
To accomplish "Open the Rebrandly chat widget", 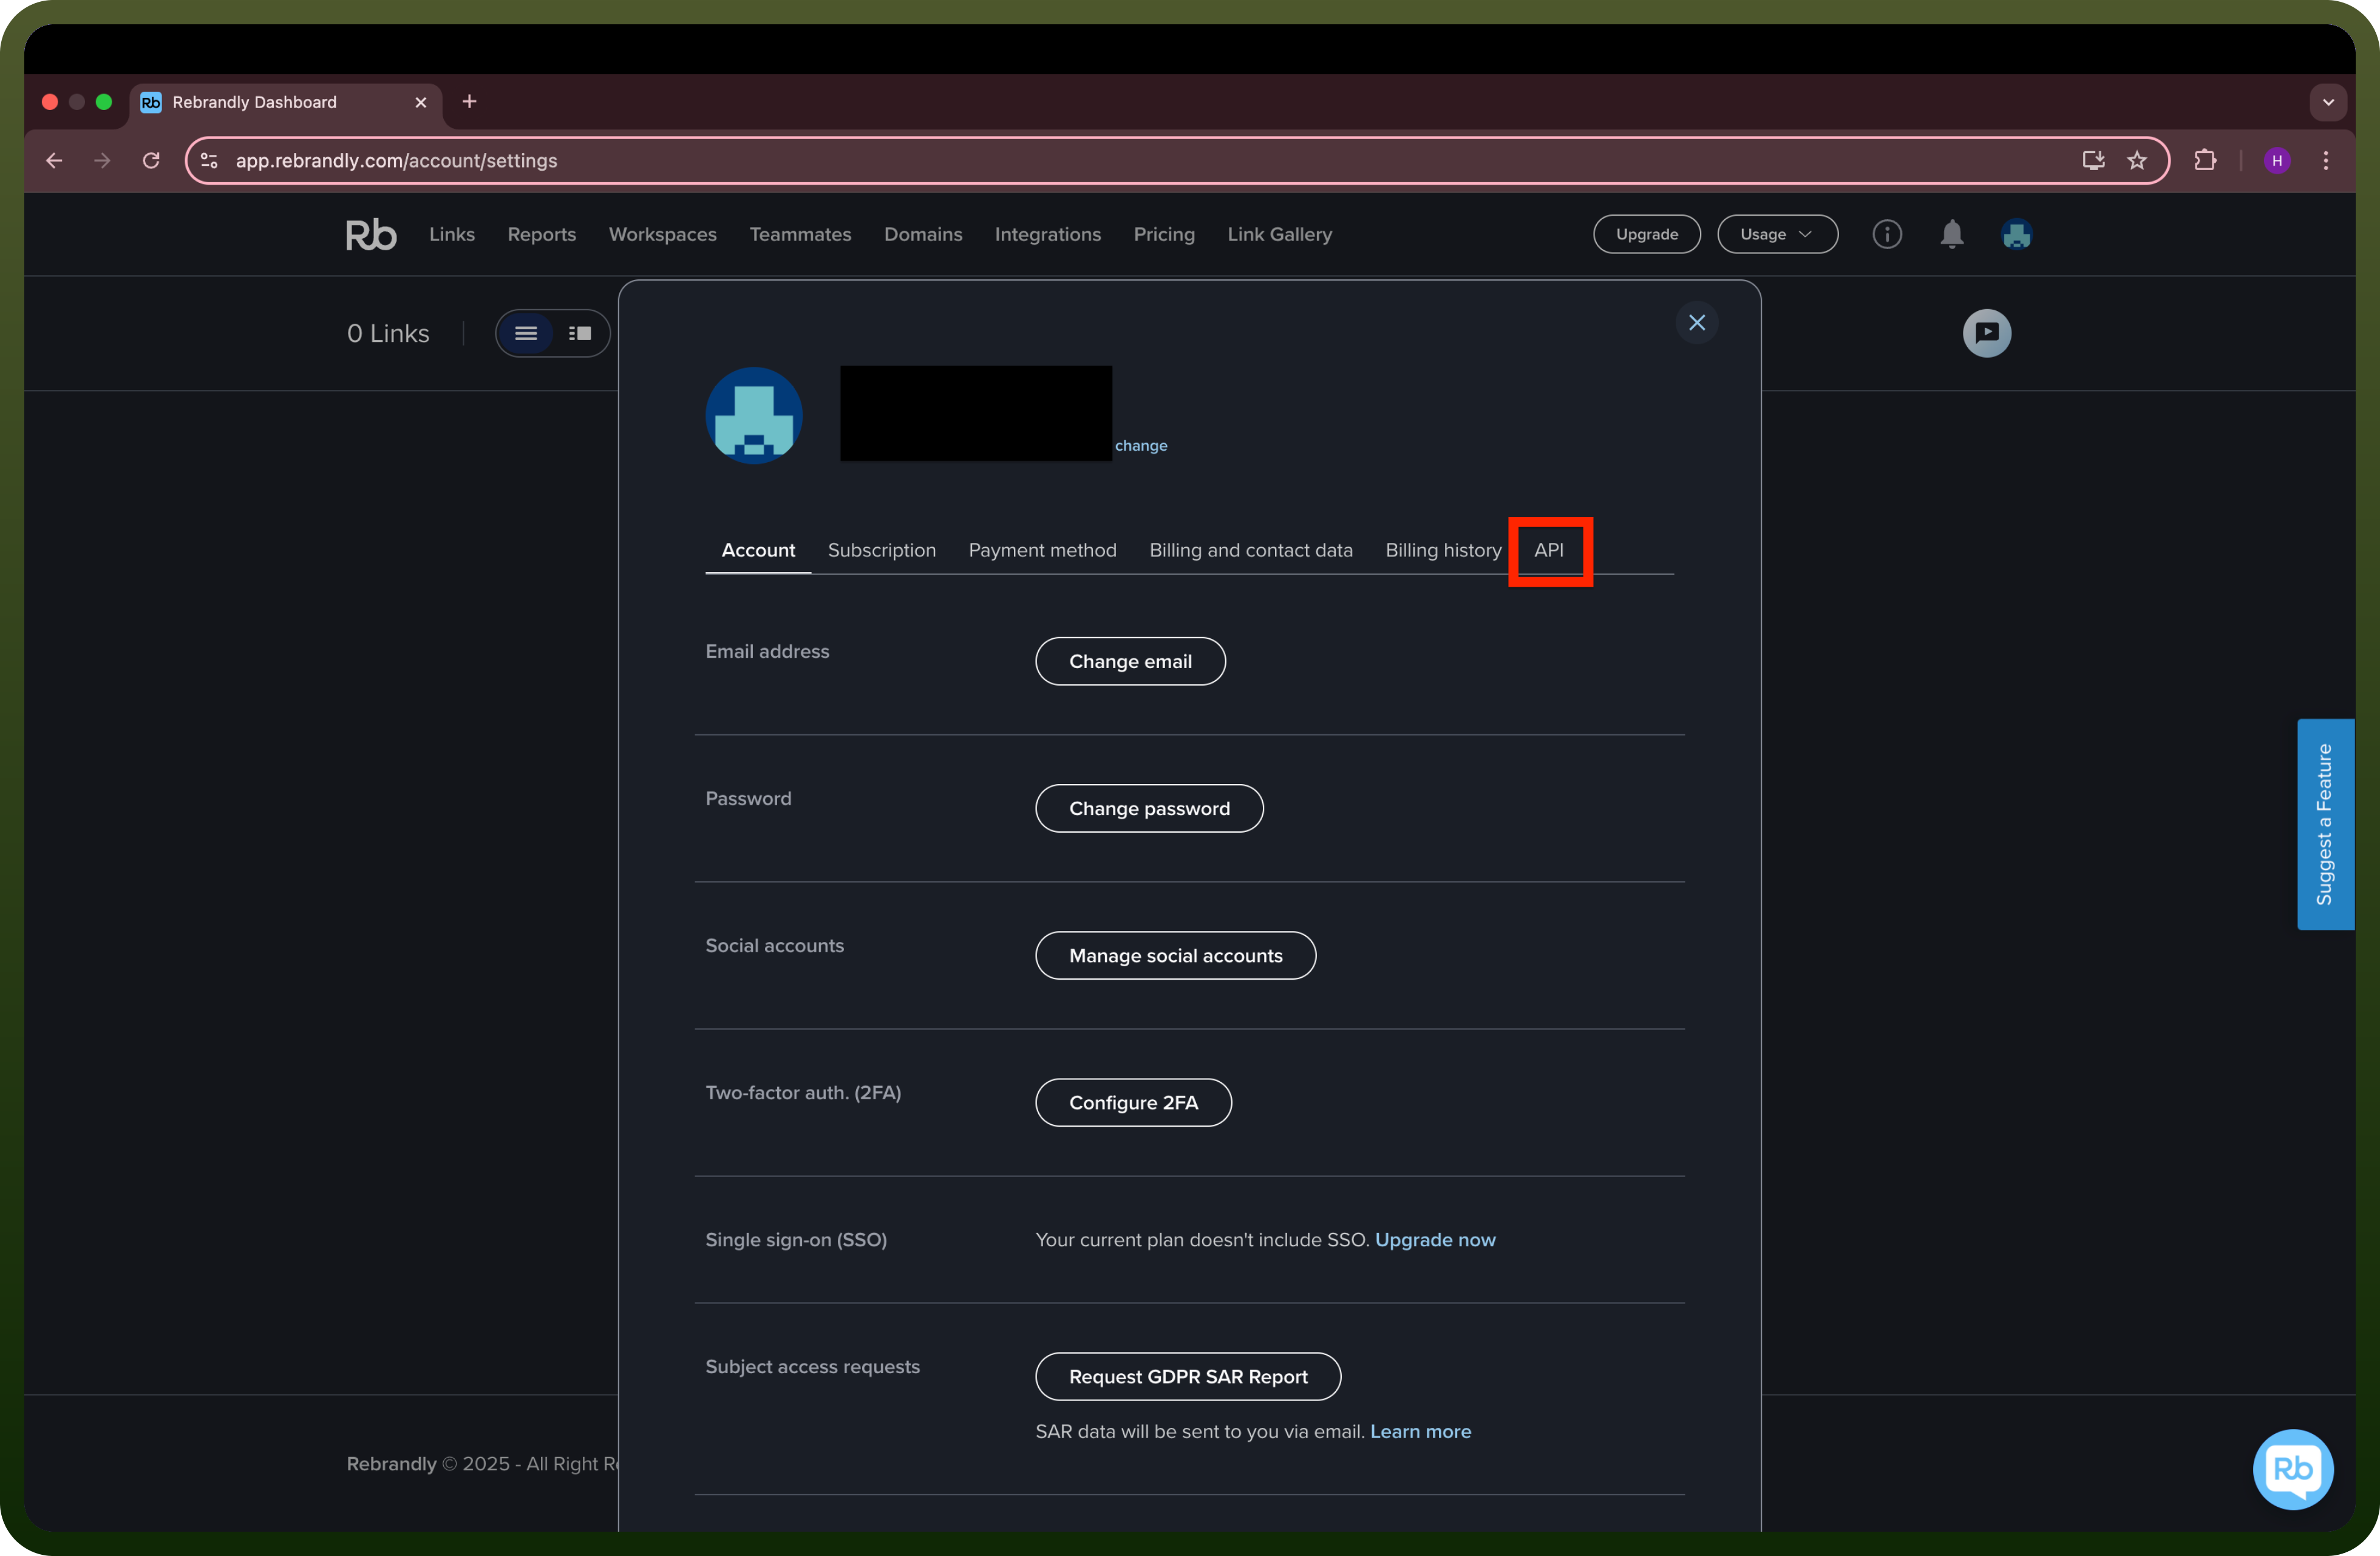I will pyautogui.click(x=2292, y=1468).
